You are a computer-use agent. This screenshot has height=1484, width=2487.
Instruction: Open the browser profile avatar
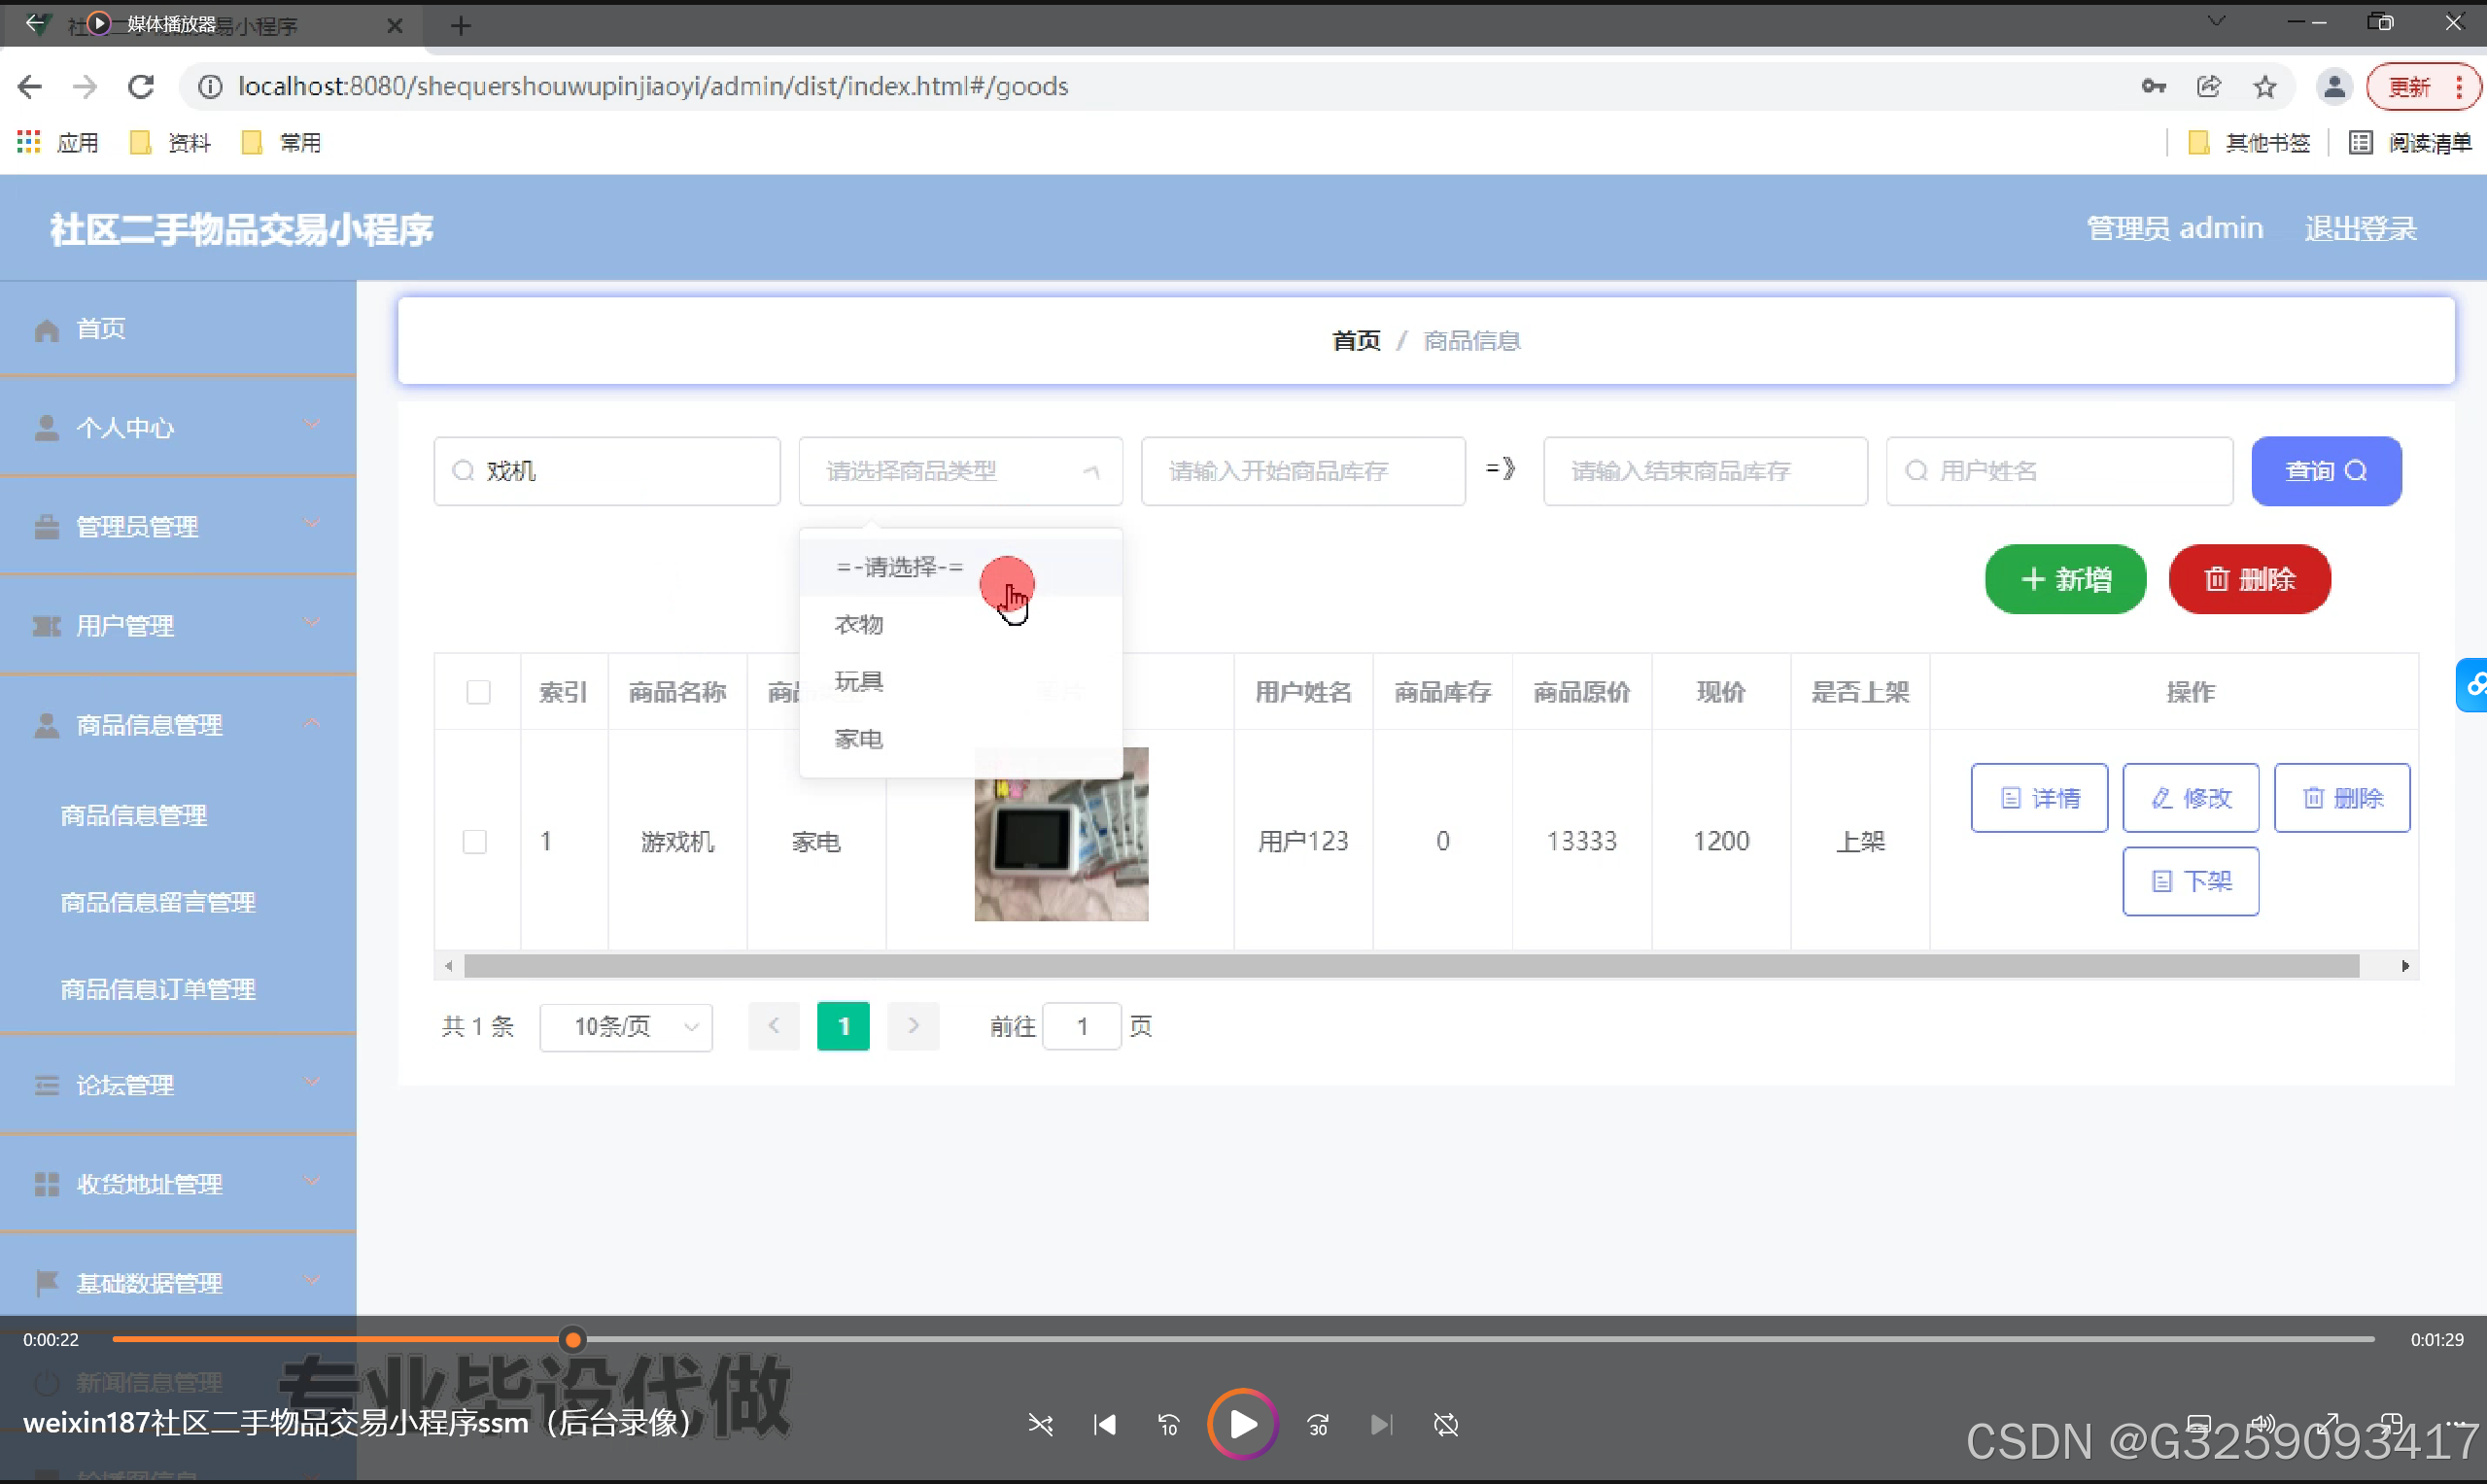point(2333,87)
